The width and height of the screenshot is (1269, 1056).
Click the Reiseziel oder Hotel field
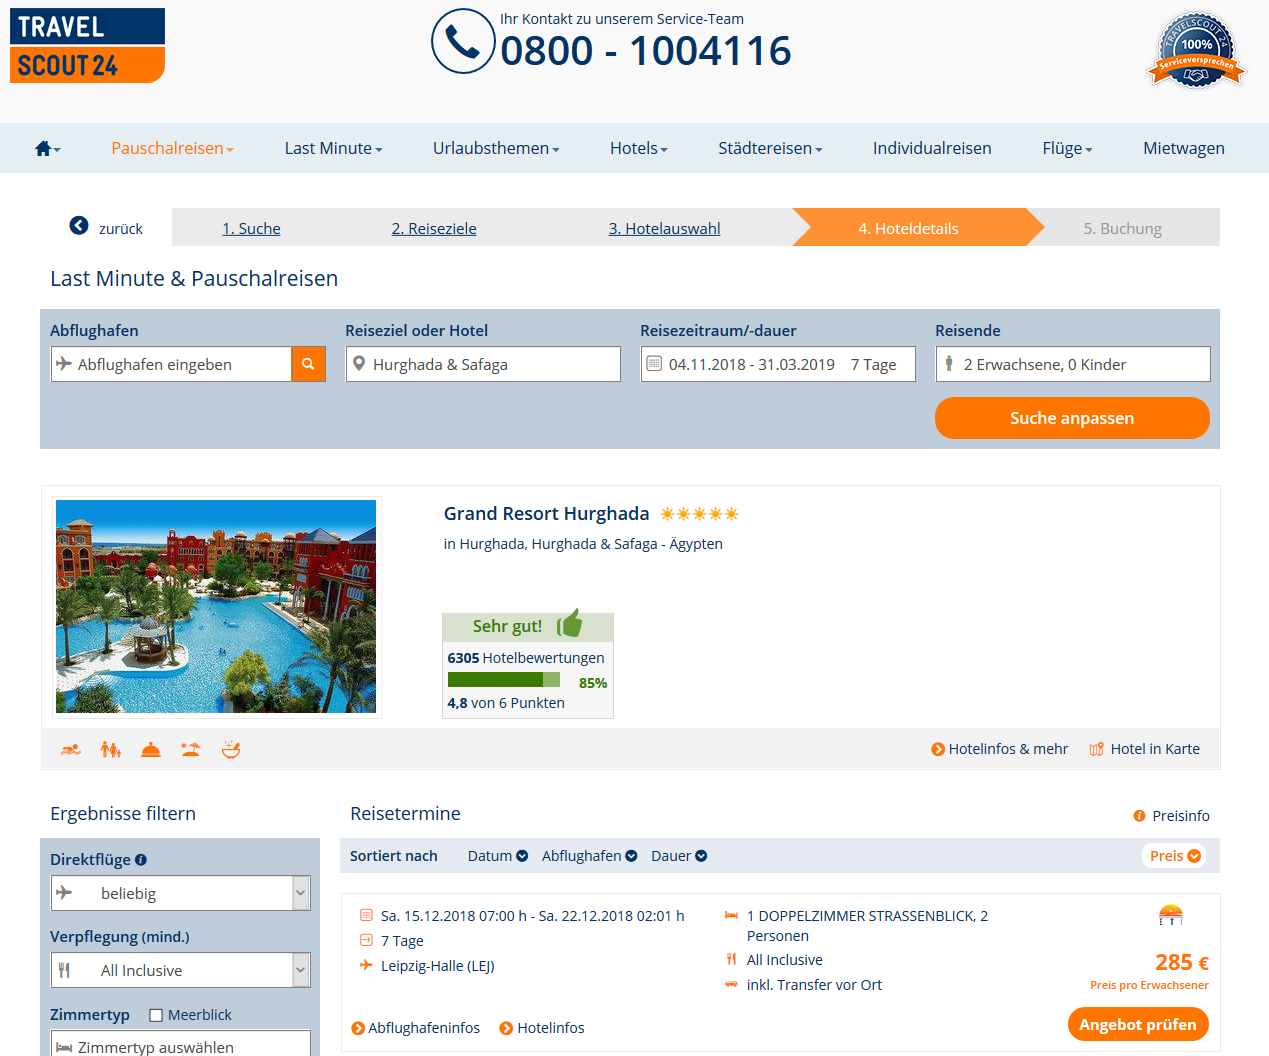click(x=483, y=364)
